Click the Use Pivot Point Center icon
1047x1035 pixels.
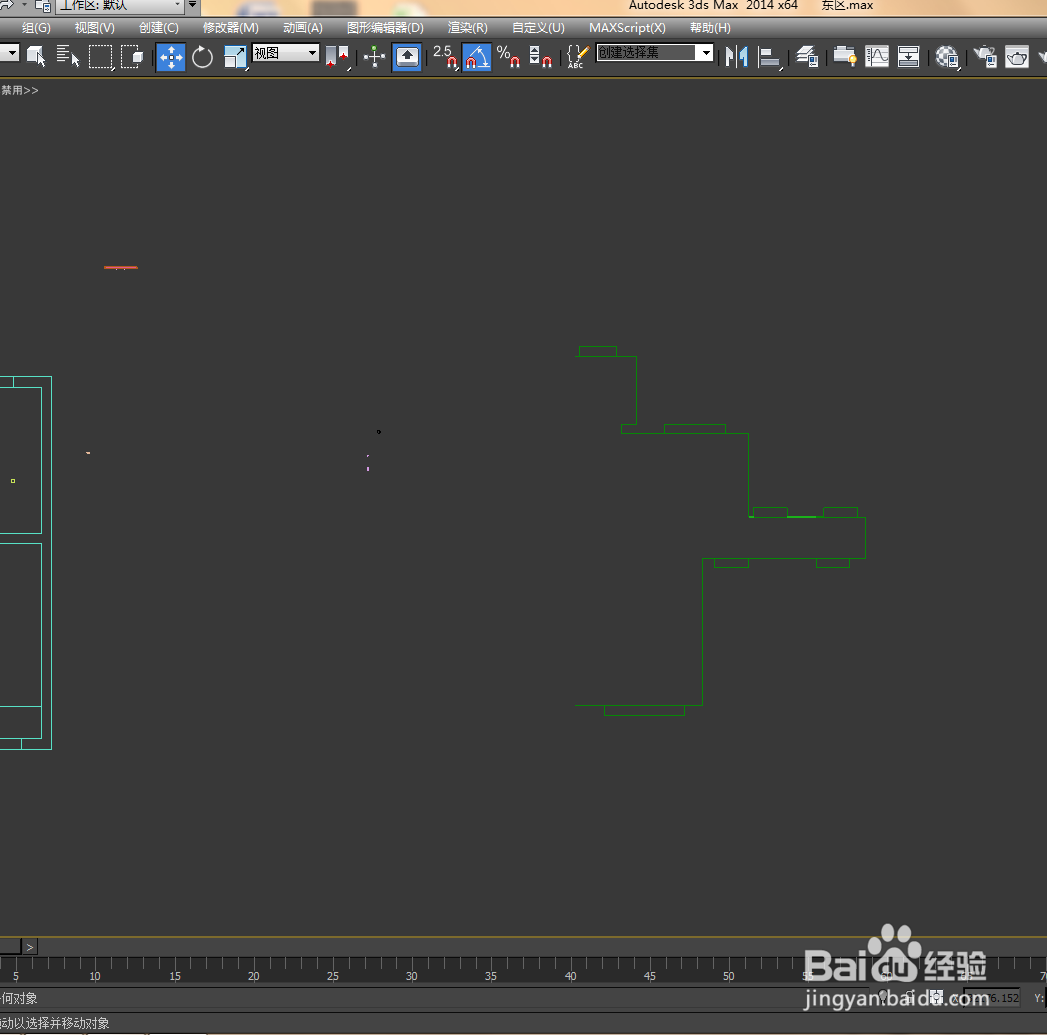337,57
